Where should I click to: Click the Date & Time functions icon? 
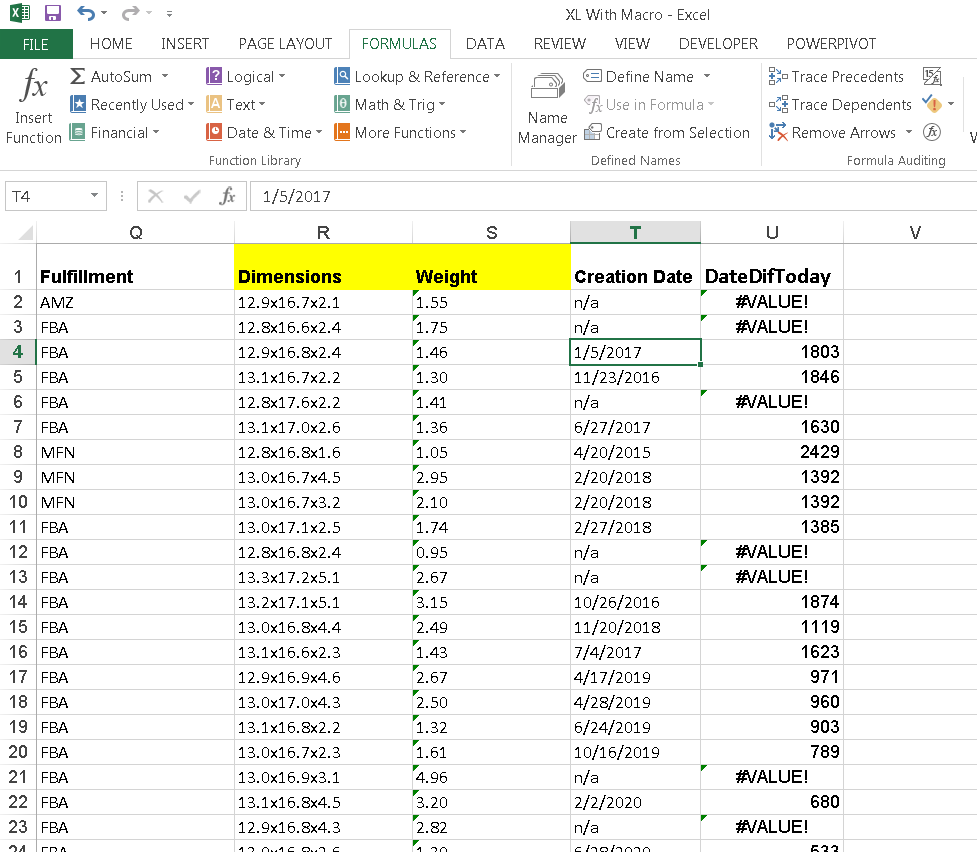(214, 132)
